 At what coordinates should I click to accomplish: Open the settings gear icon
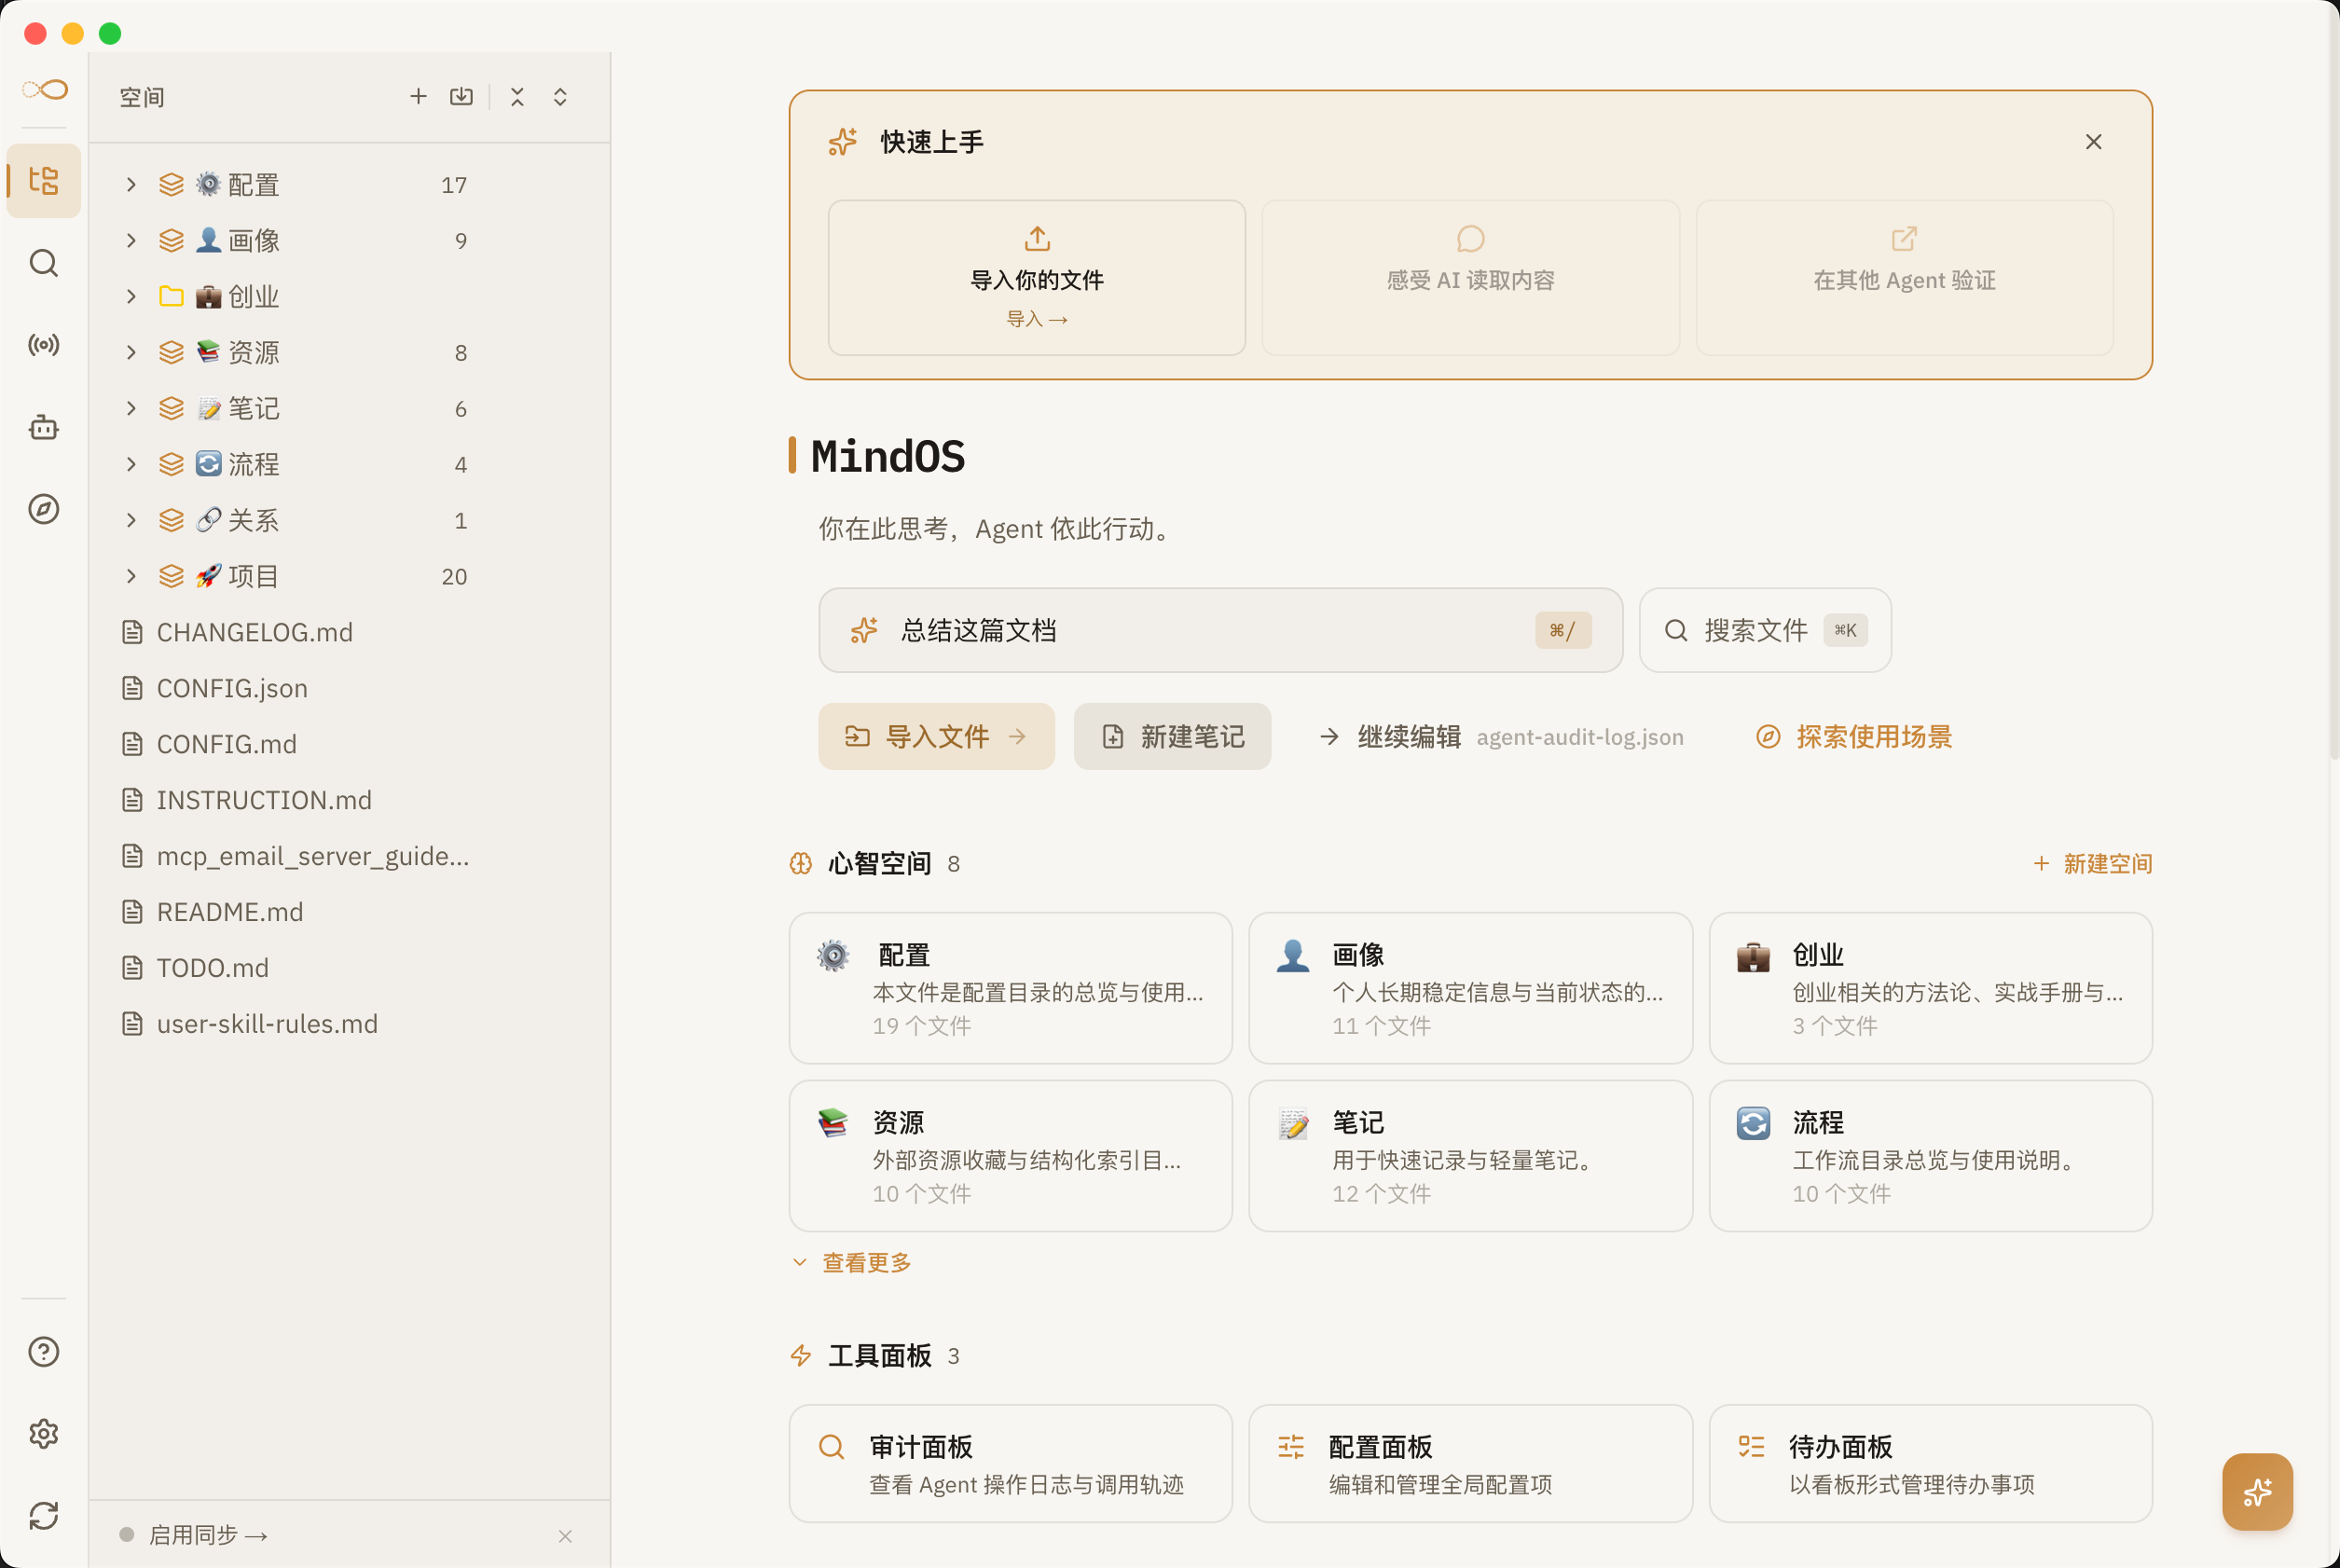click(44, 1434)
